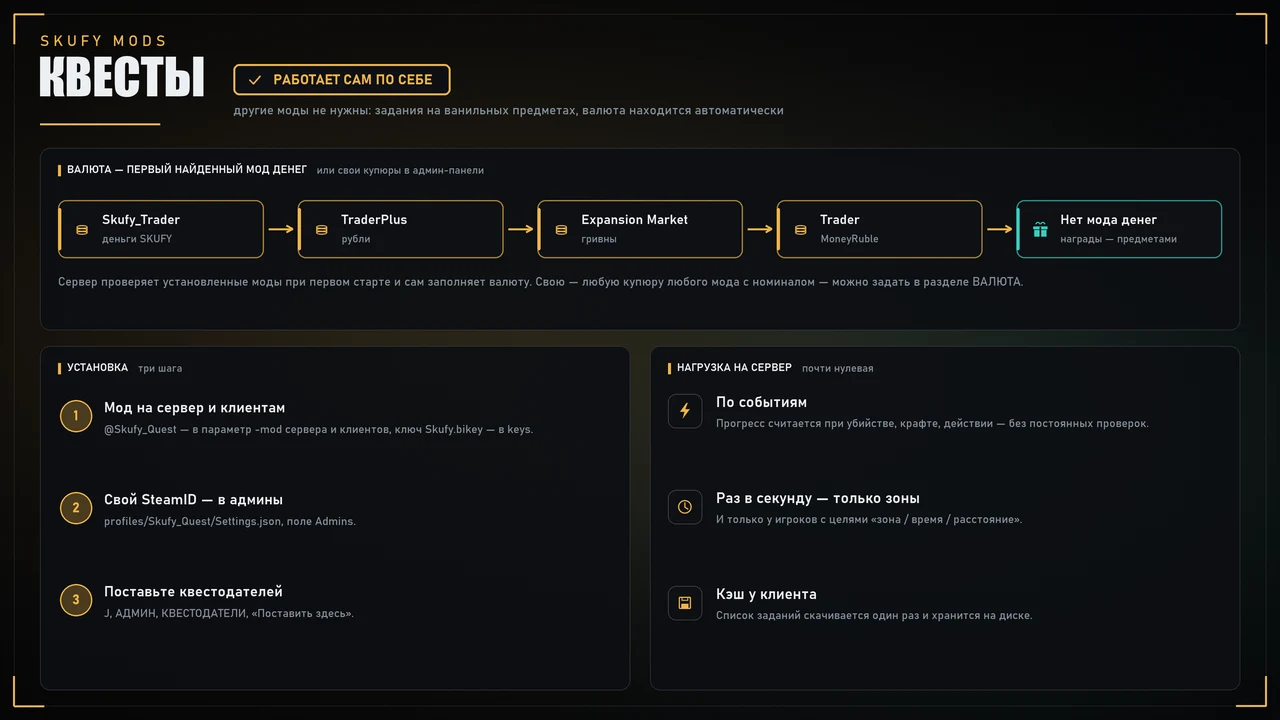
Task: Click the "НАГРУЗКА НА СЕРВЕР" section header
Action: point(734,368)
